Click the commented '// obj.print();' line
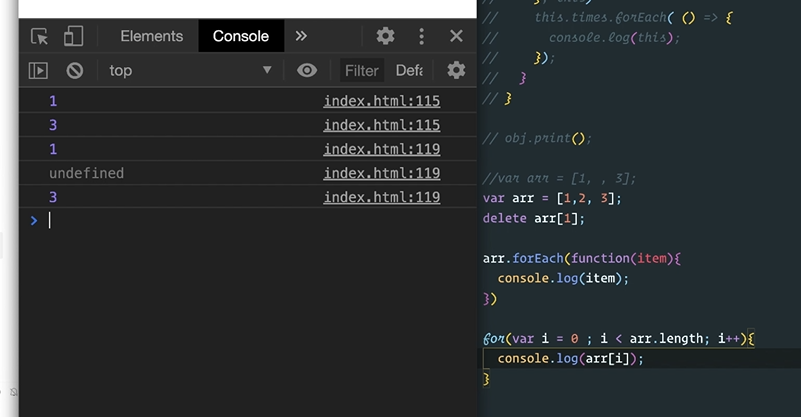801x417 pixels. (537, 138)
